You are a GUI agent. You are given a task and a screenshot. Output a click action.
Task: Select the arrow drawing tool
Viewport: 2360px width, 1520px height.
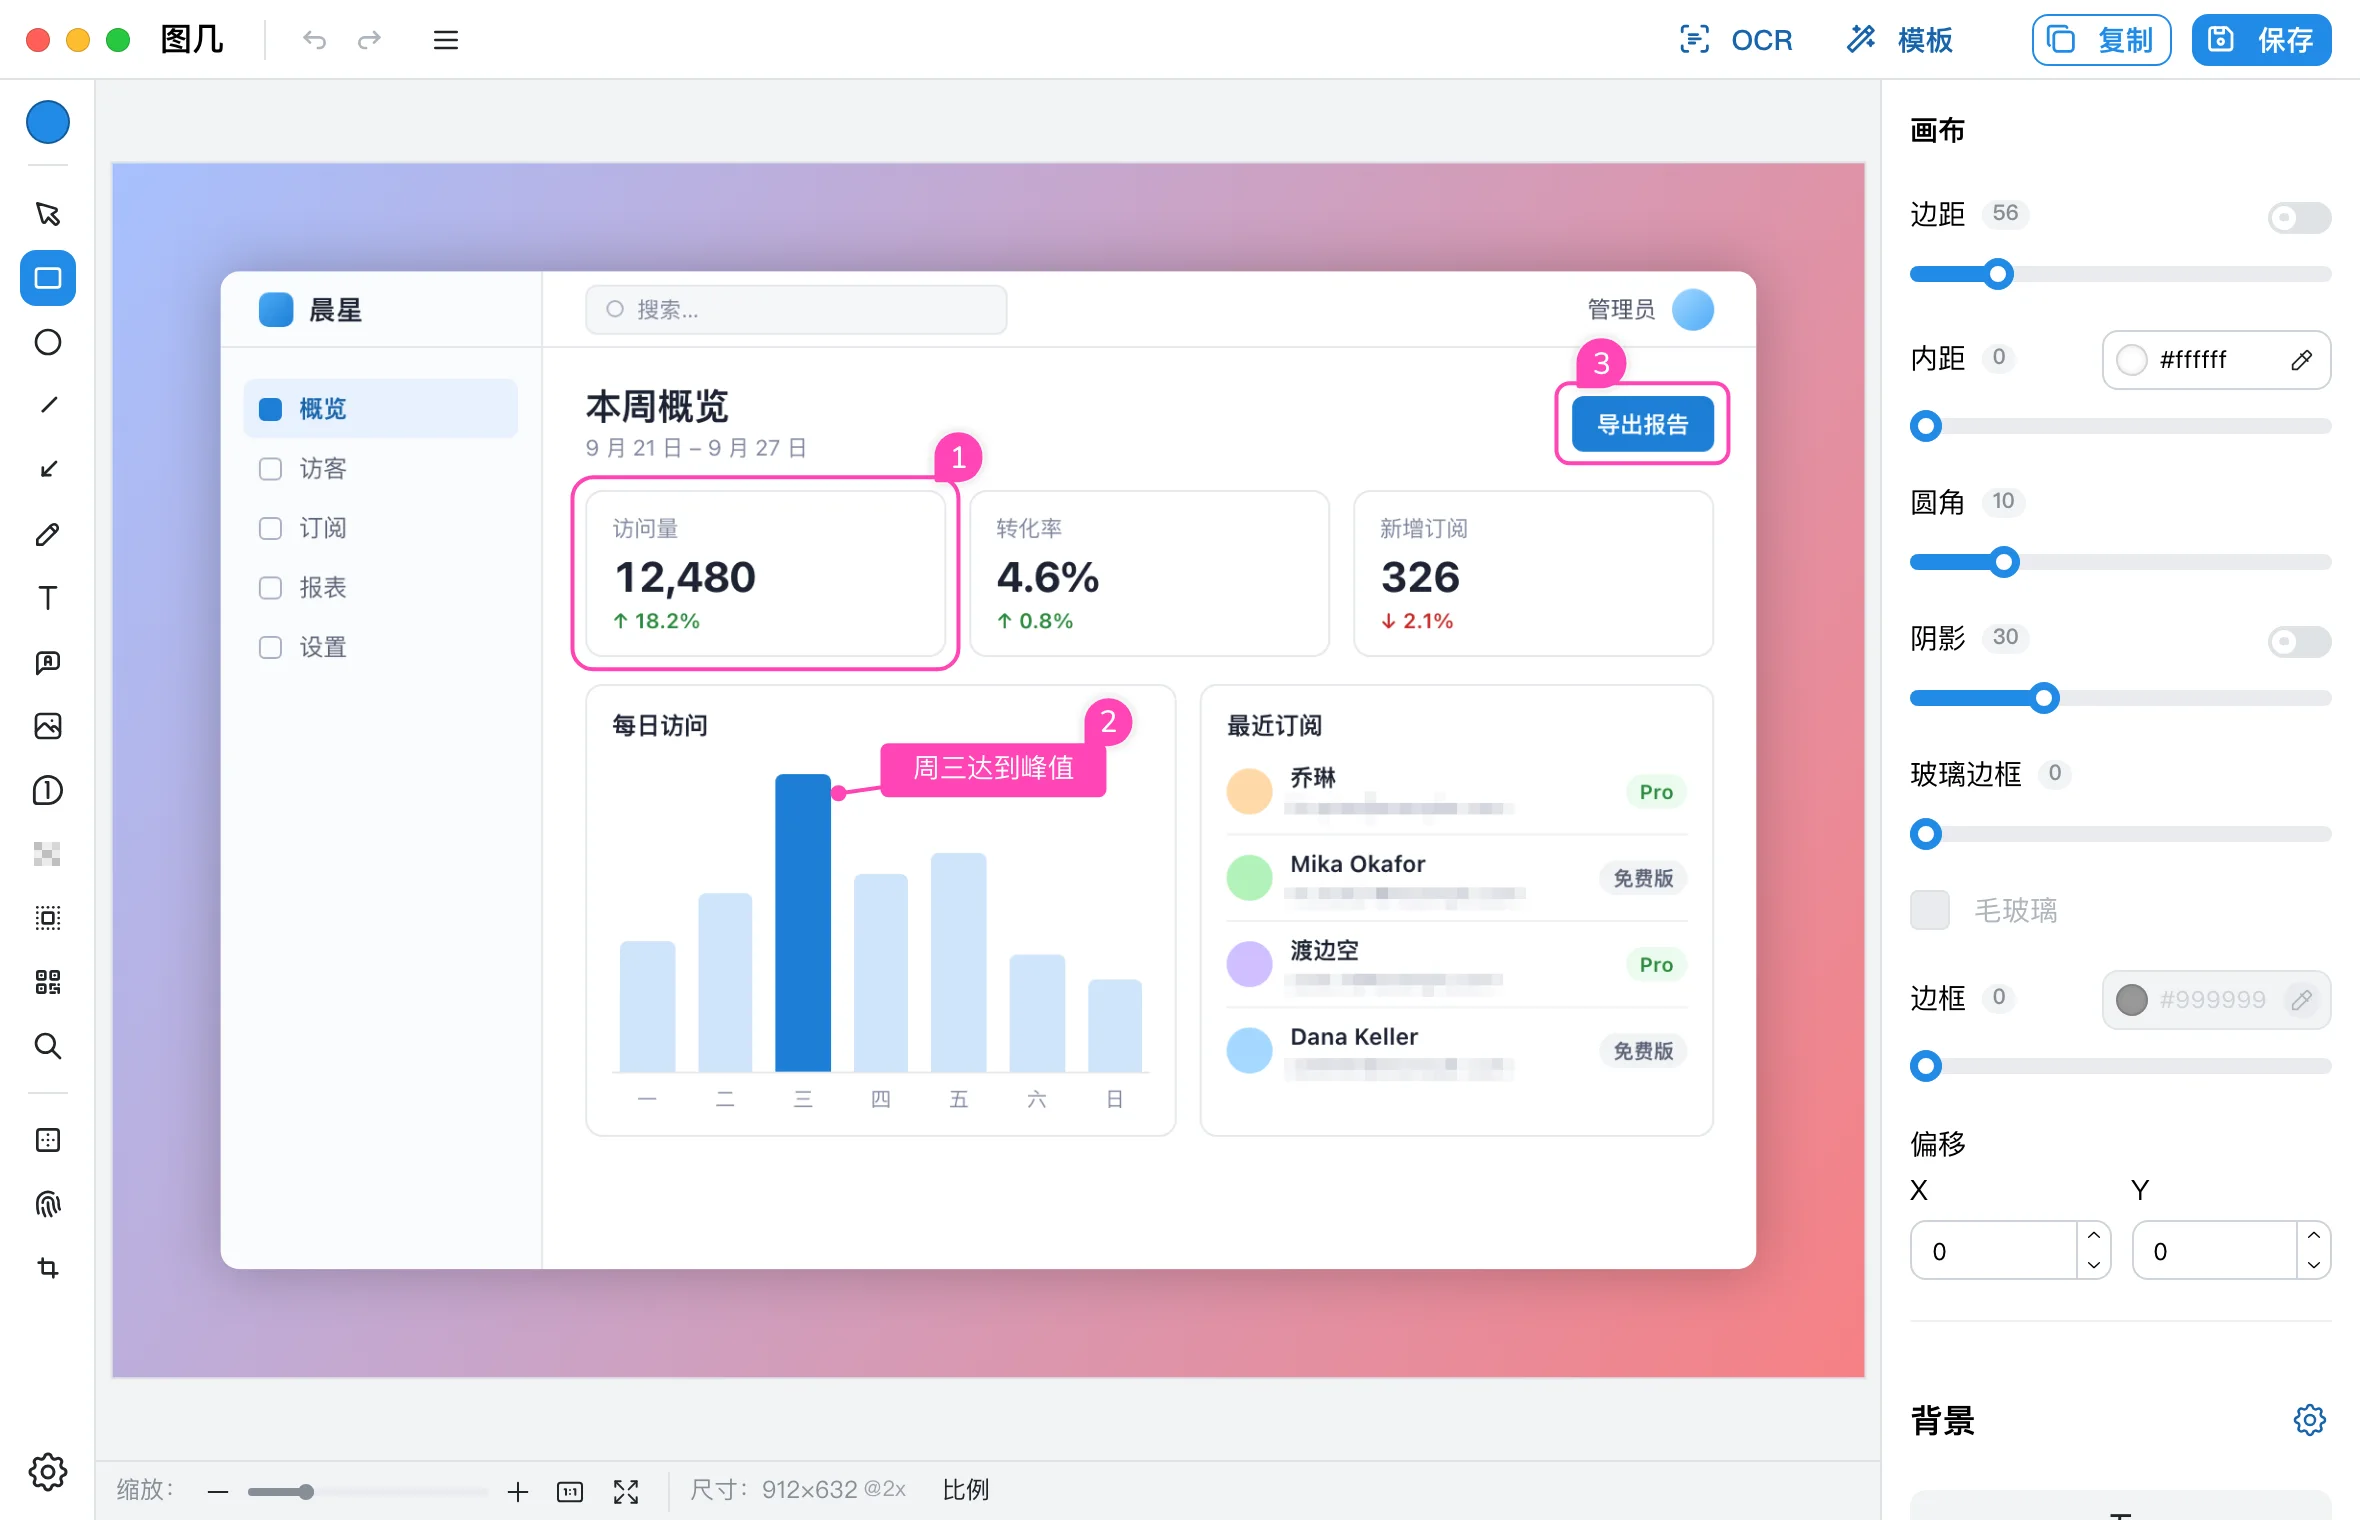click(48, 469)
